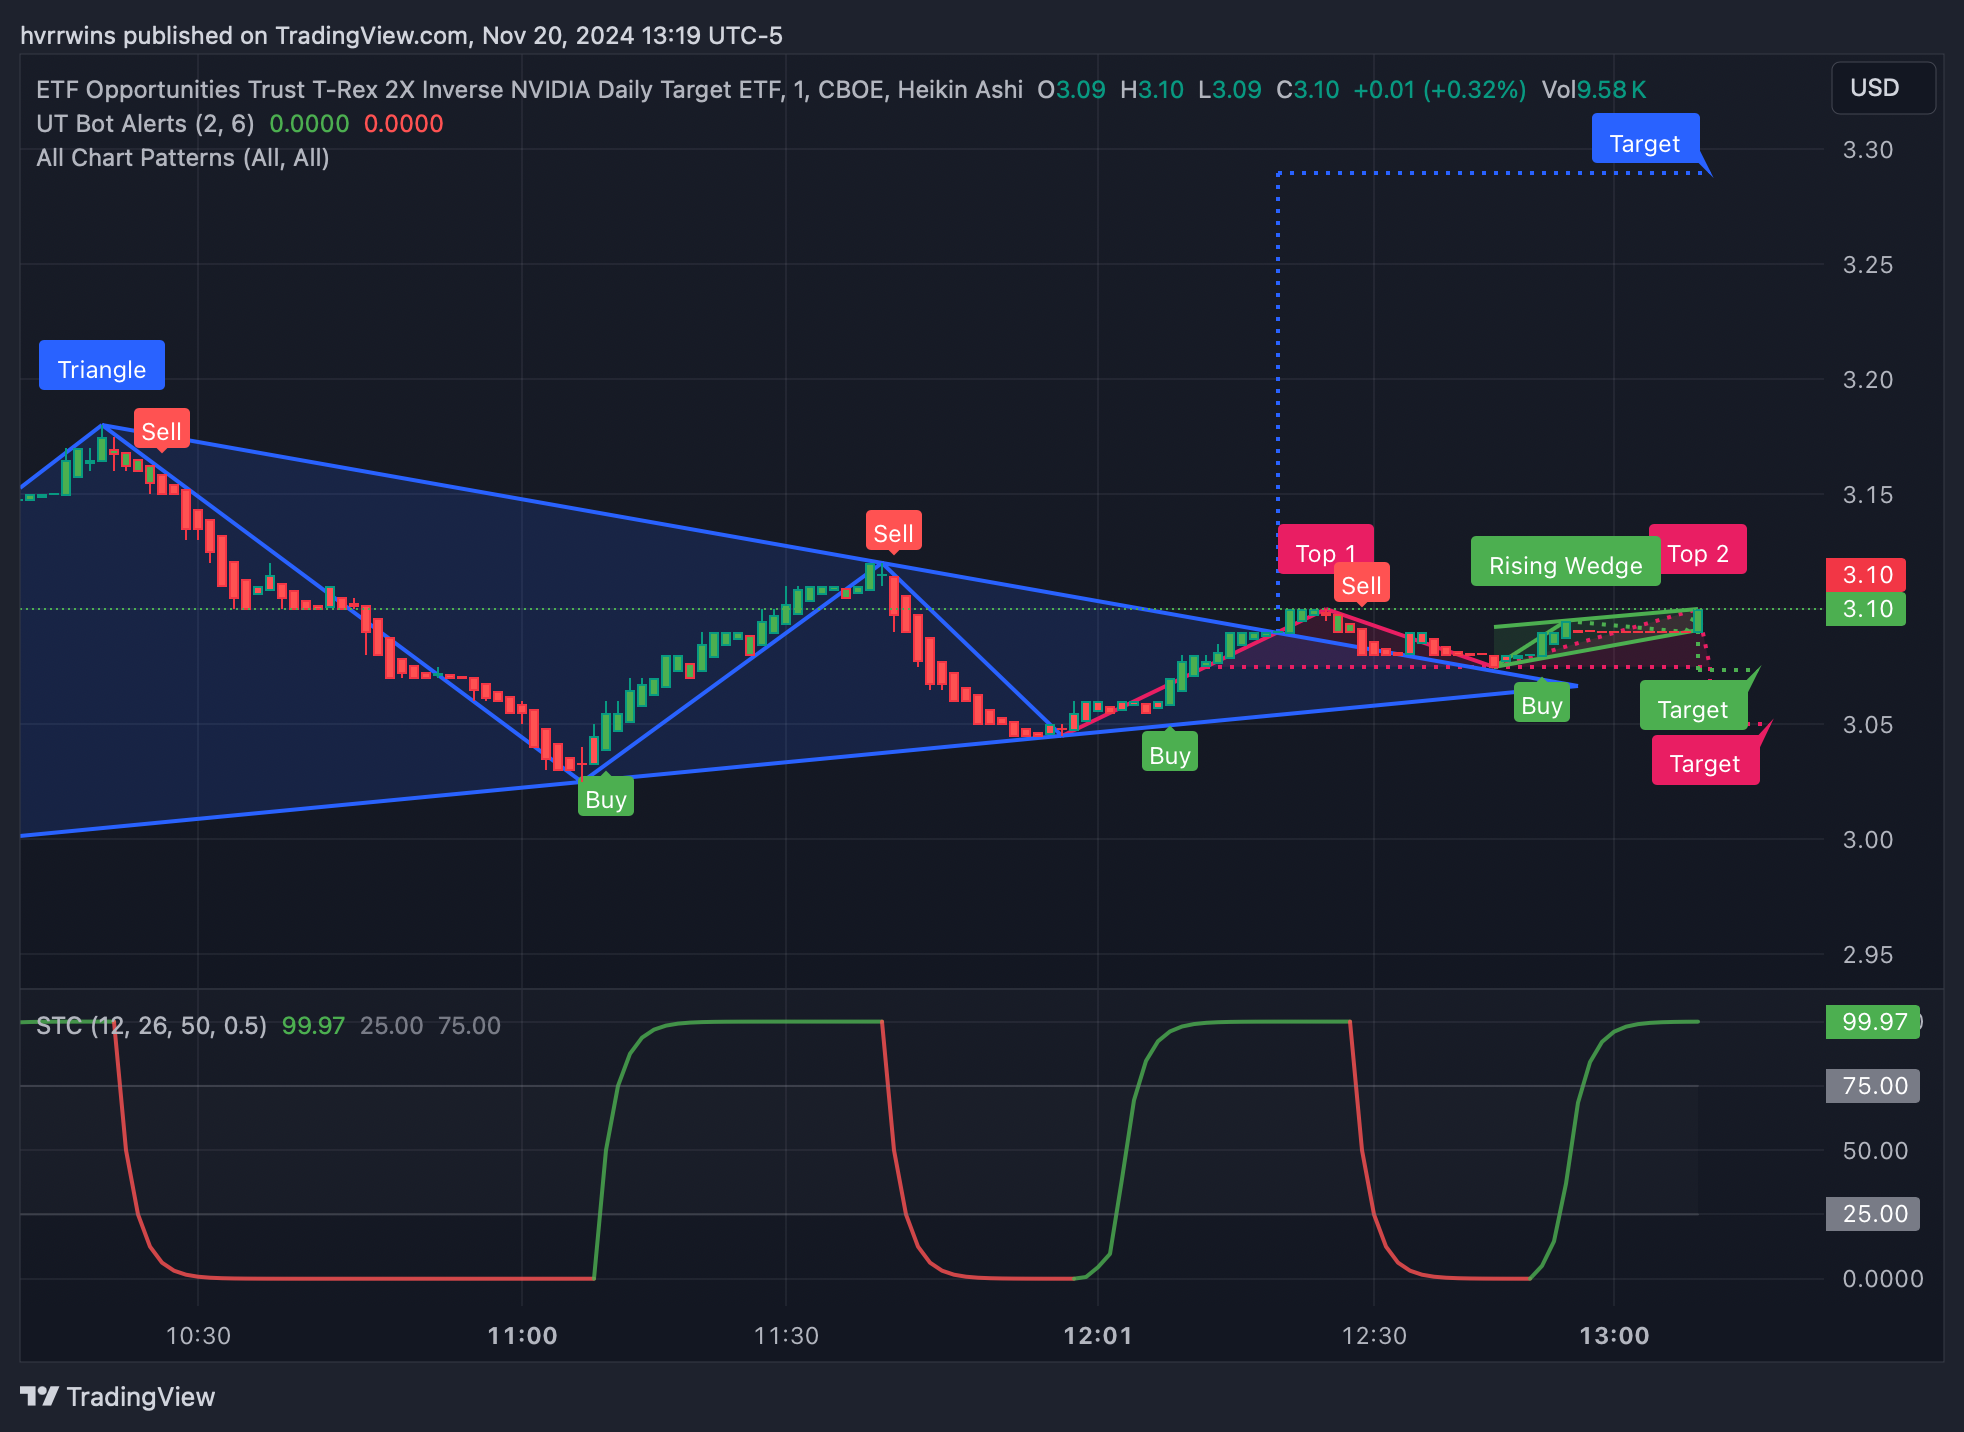Click the 10:30 time axis label

(x=198, y=1336)
